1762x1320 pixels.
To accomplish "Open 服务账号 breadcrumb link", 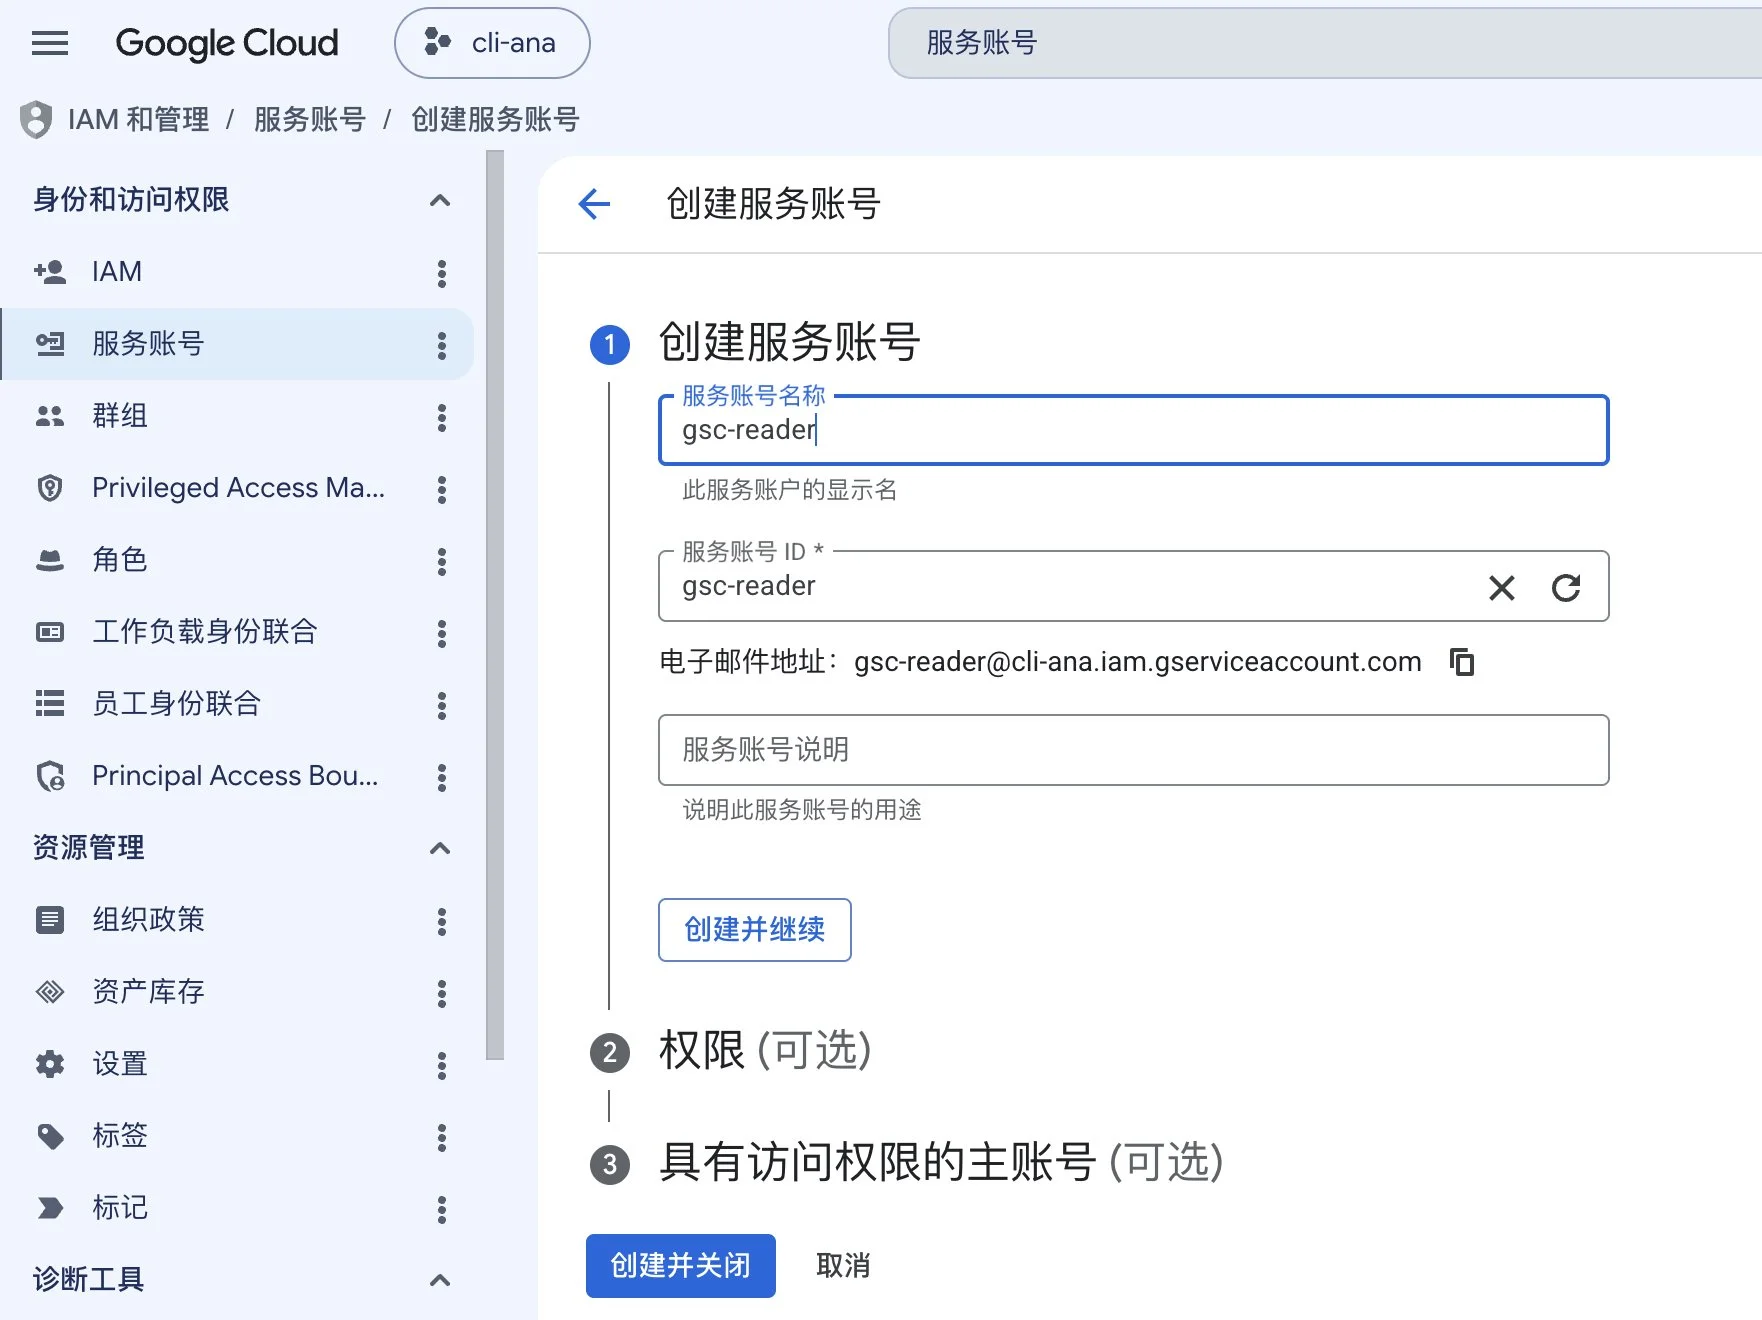I will [310, 120].
